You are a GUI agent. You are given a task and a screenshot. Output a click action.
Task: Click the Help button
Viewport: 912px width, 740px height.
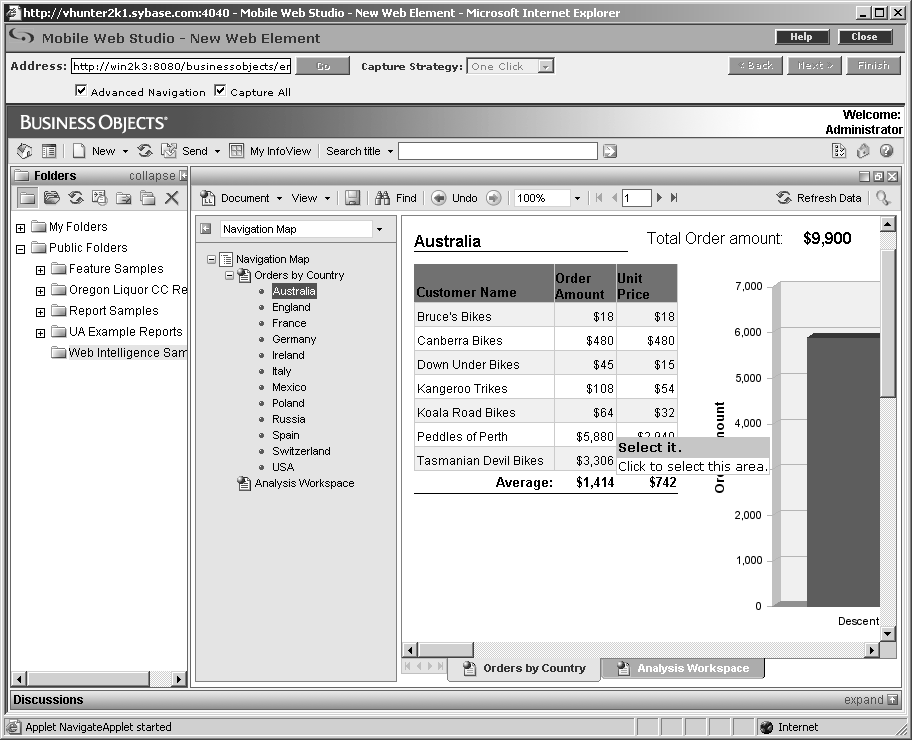click(801, 37)
